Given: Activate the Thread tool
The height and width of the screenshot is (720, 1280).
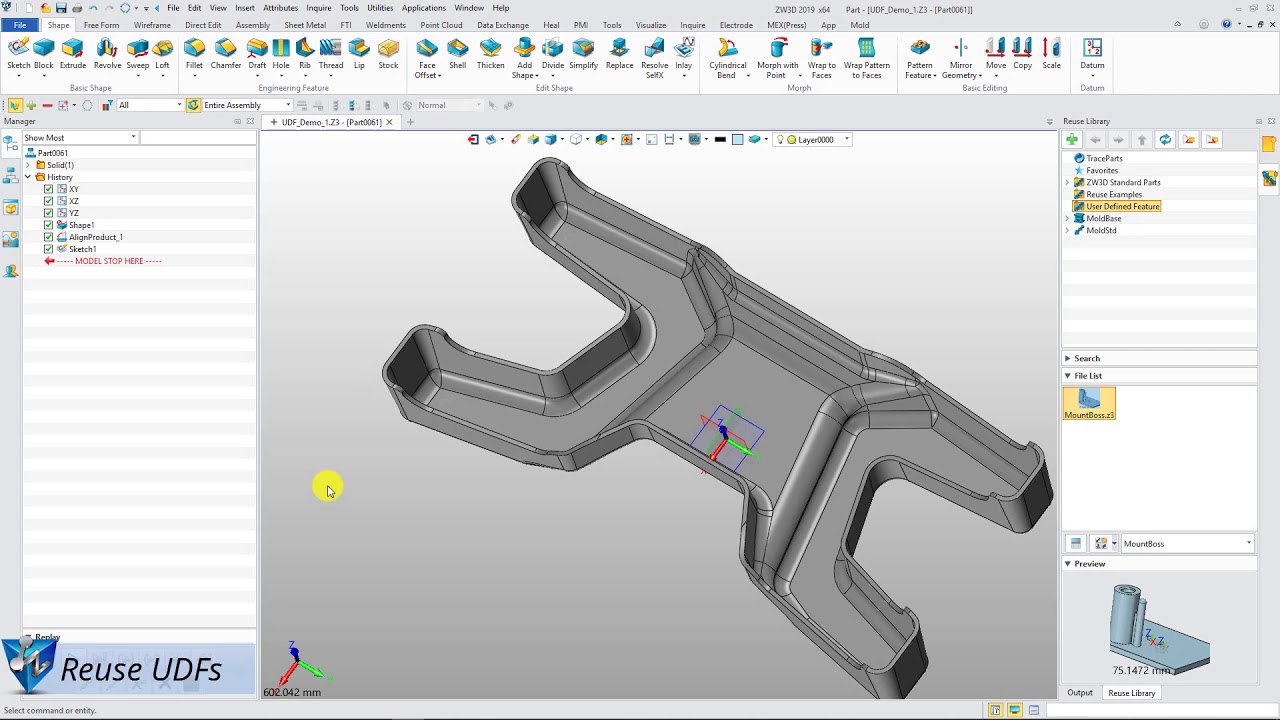Looking at the screenshot, I should coord(331,55).
